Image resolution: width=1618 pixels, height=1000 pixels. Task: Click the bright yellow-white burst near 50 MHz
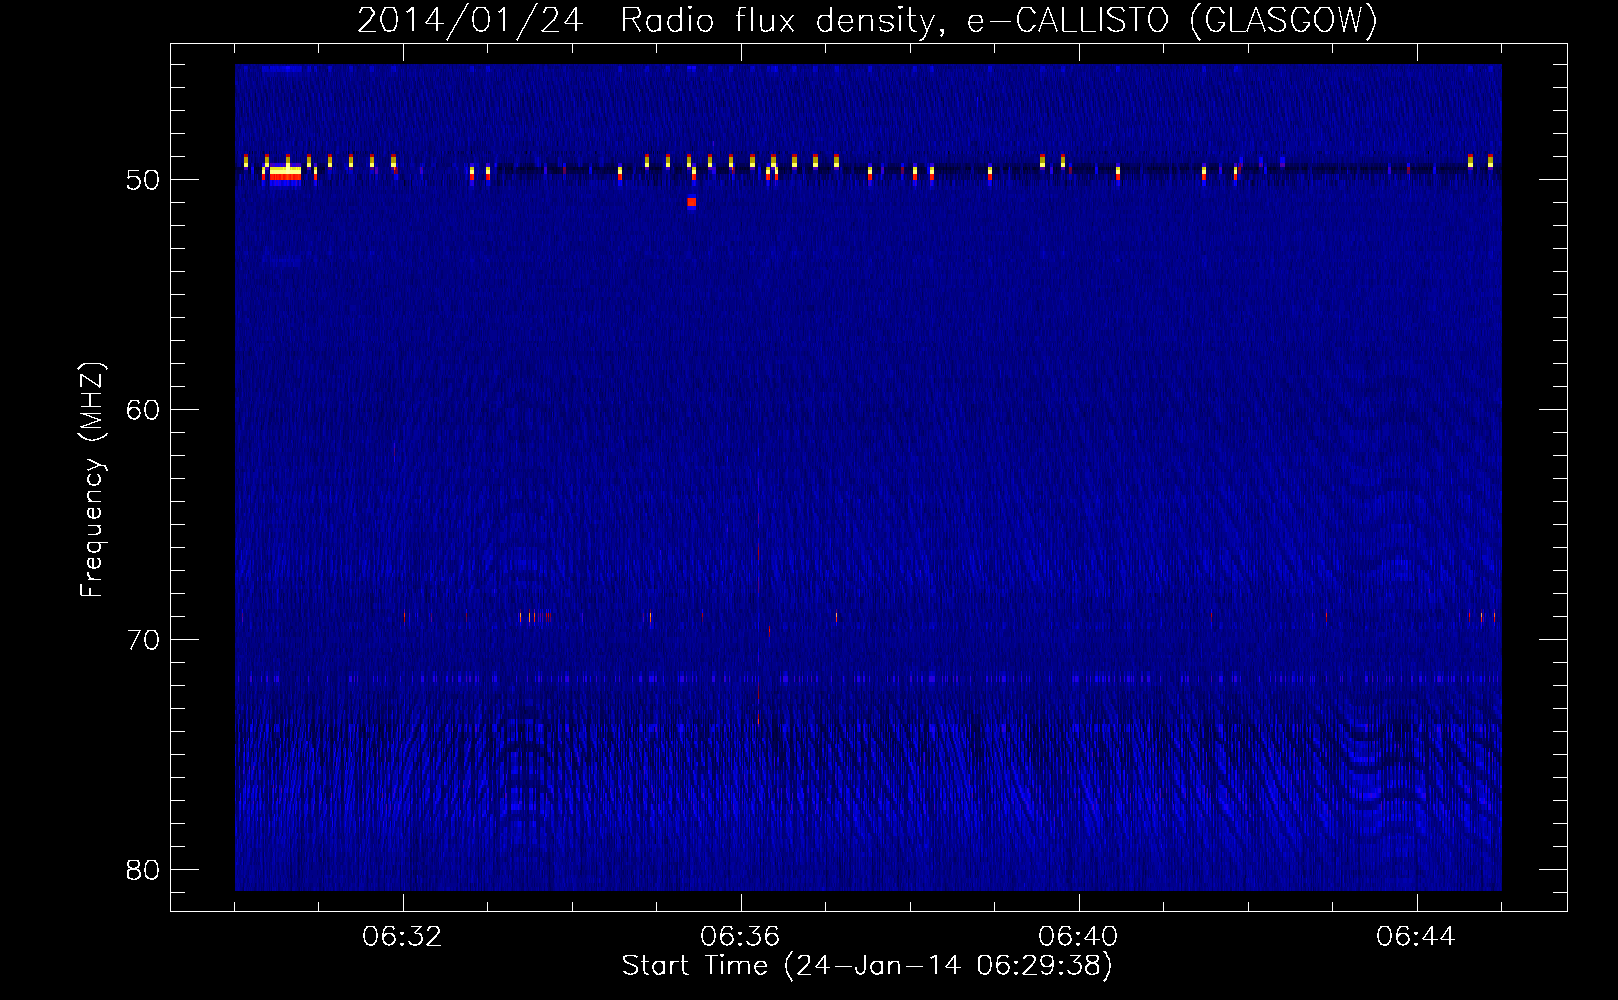point(285,173)
